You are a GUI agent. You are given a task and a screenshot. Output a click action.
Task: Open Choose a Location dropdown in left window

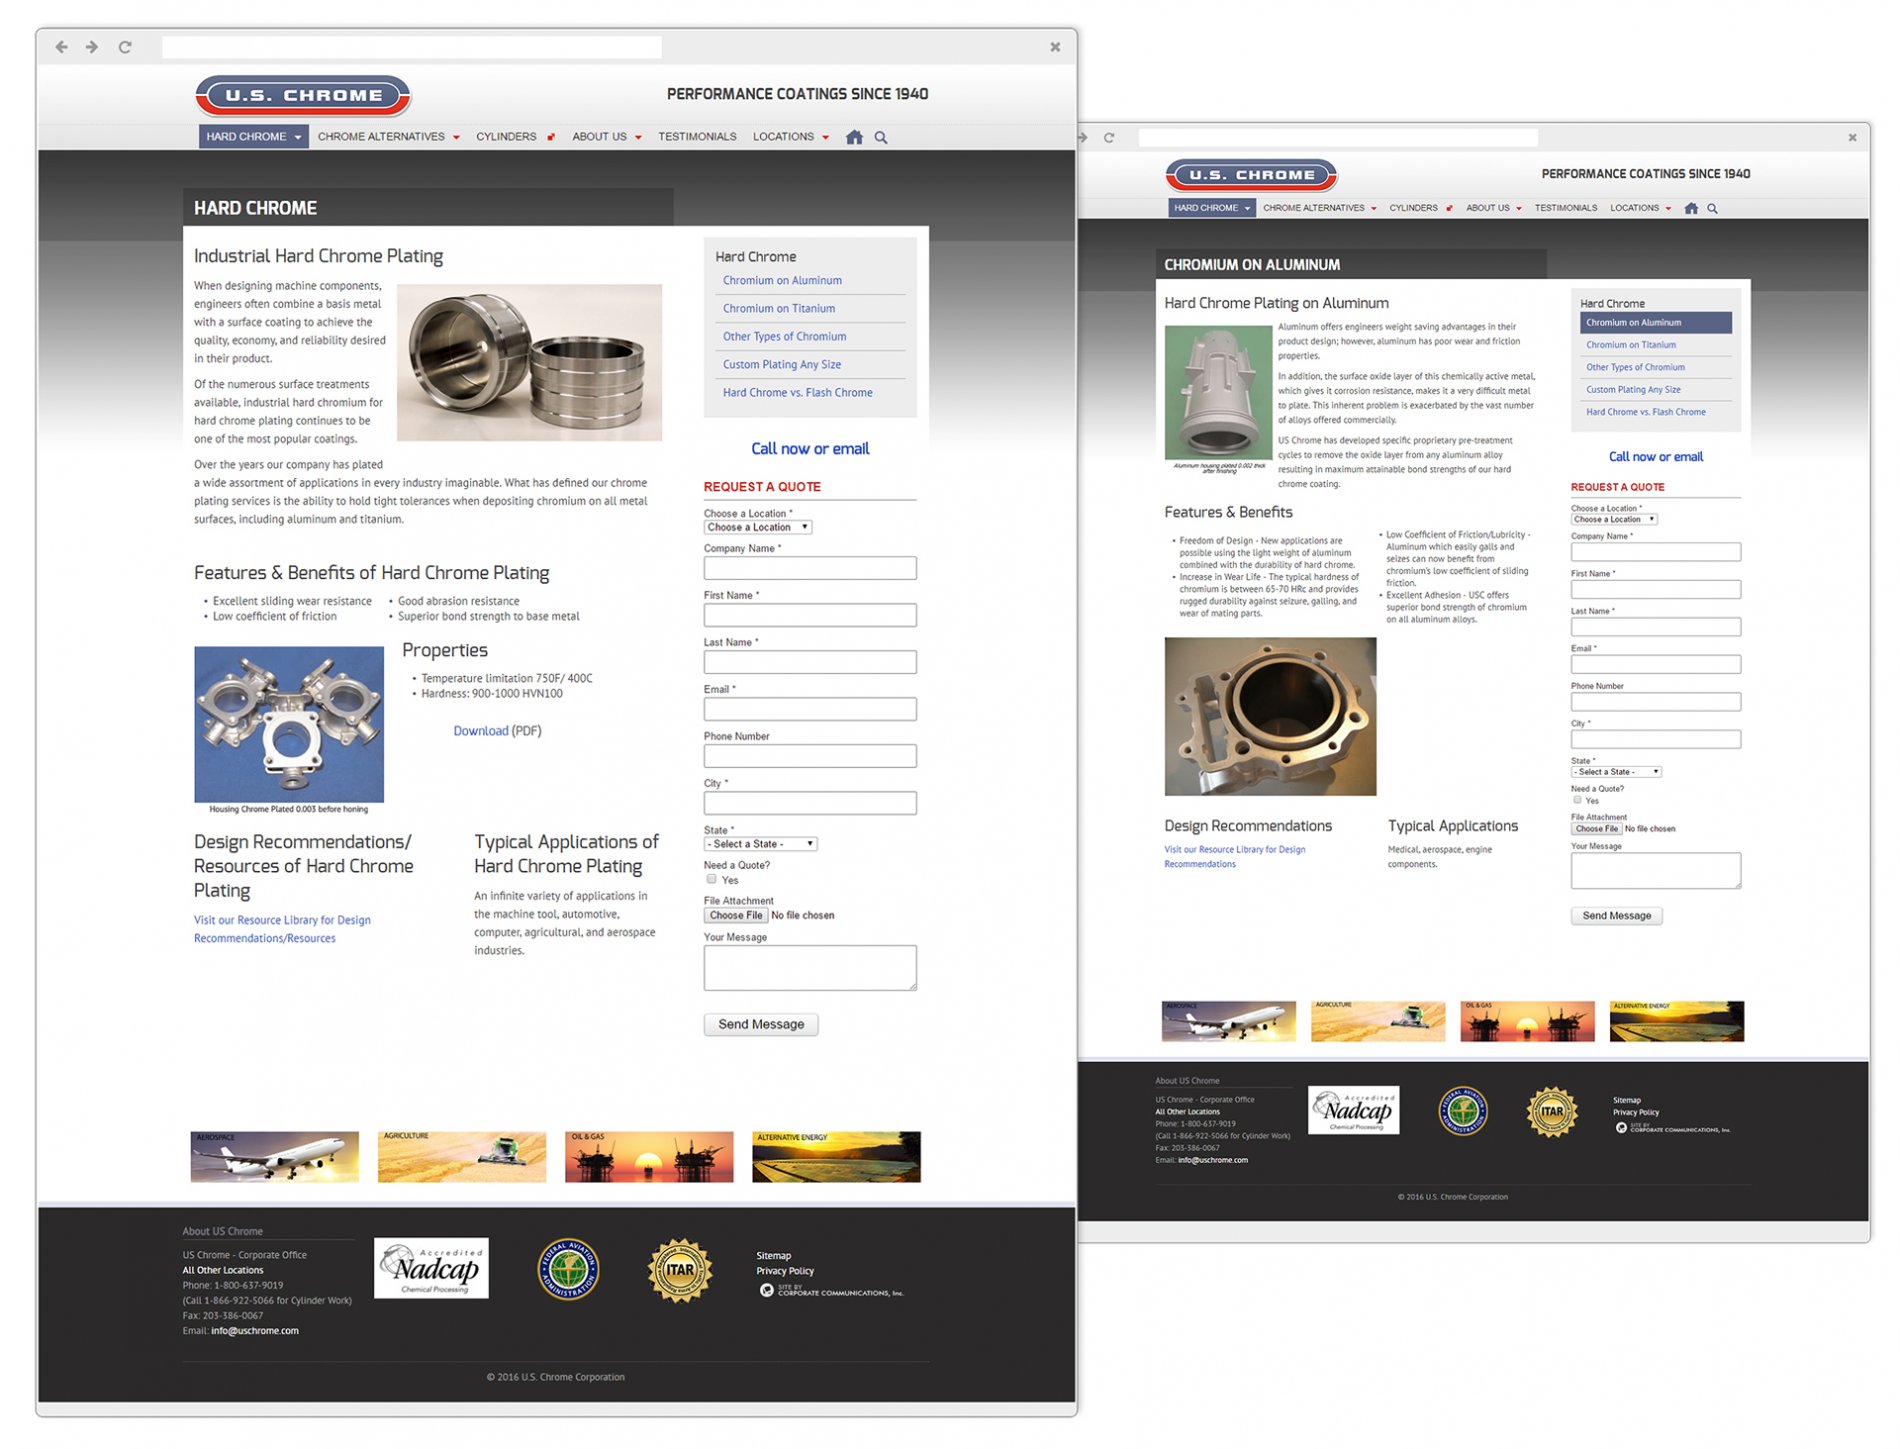(x=758, y=527)
